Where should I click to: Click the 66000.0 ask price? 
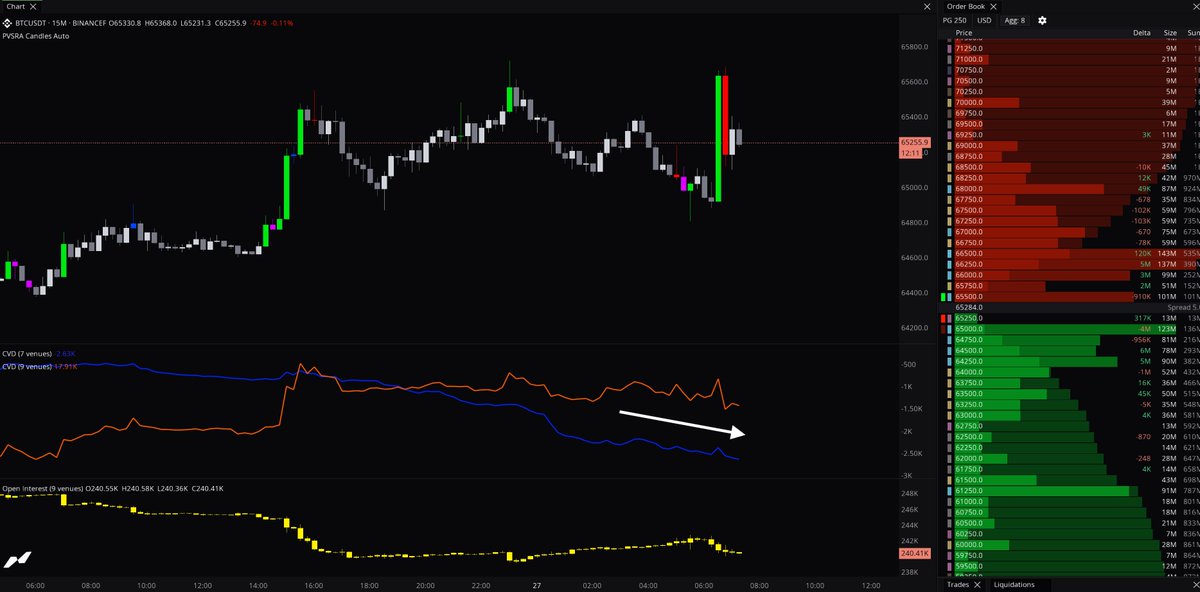[969, 275]
